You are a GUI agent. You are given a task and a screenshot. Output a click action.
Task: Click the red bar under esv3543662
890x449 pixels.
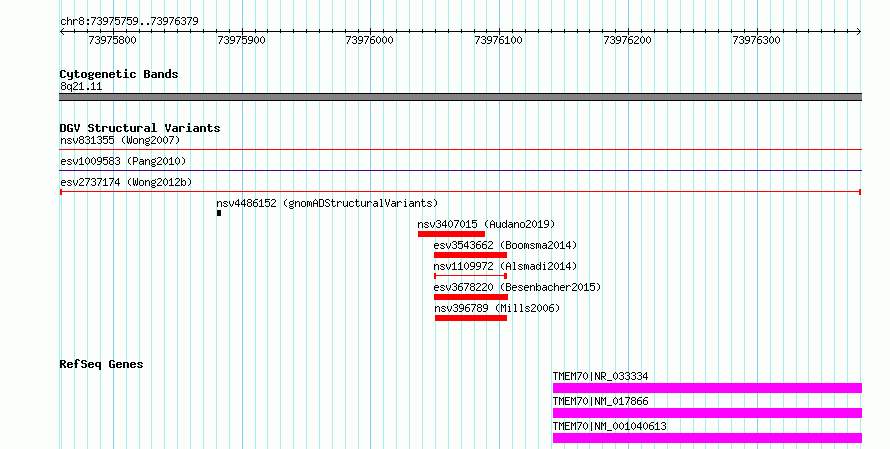point(471,255)
